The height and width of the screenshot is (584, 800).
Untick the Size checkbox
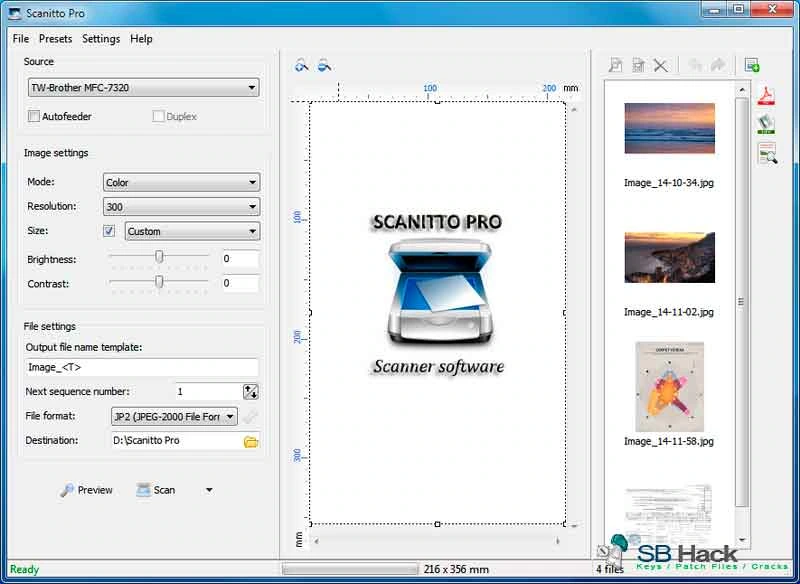[109, 231]
